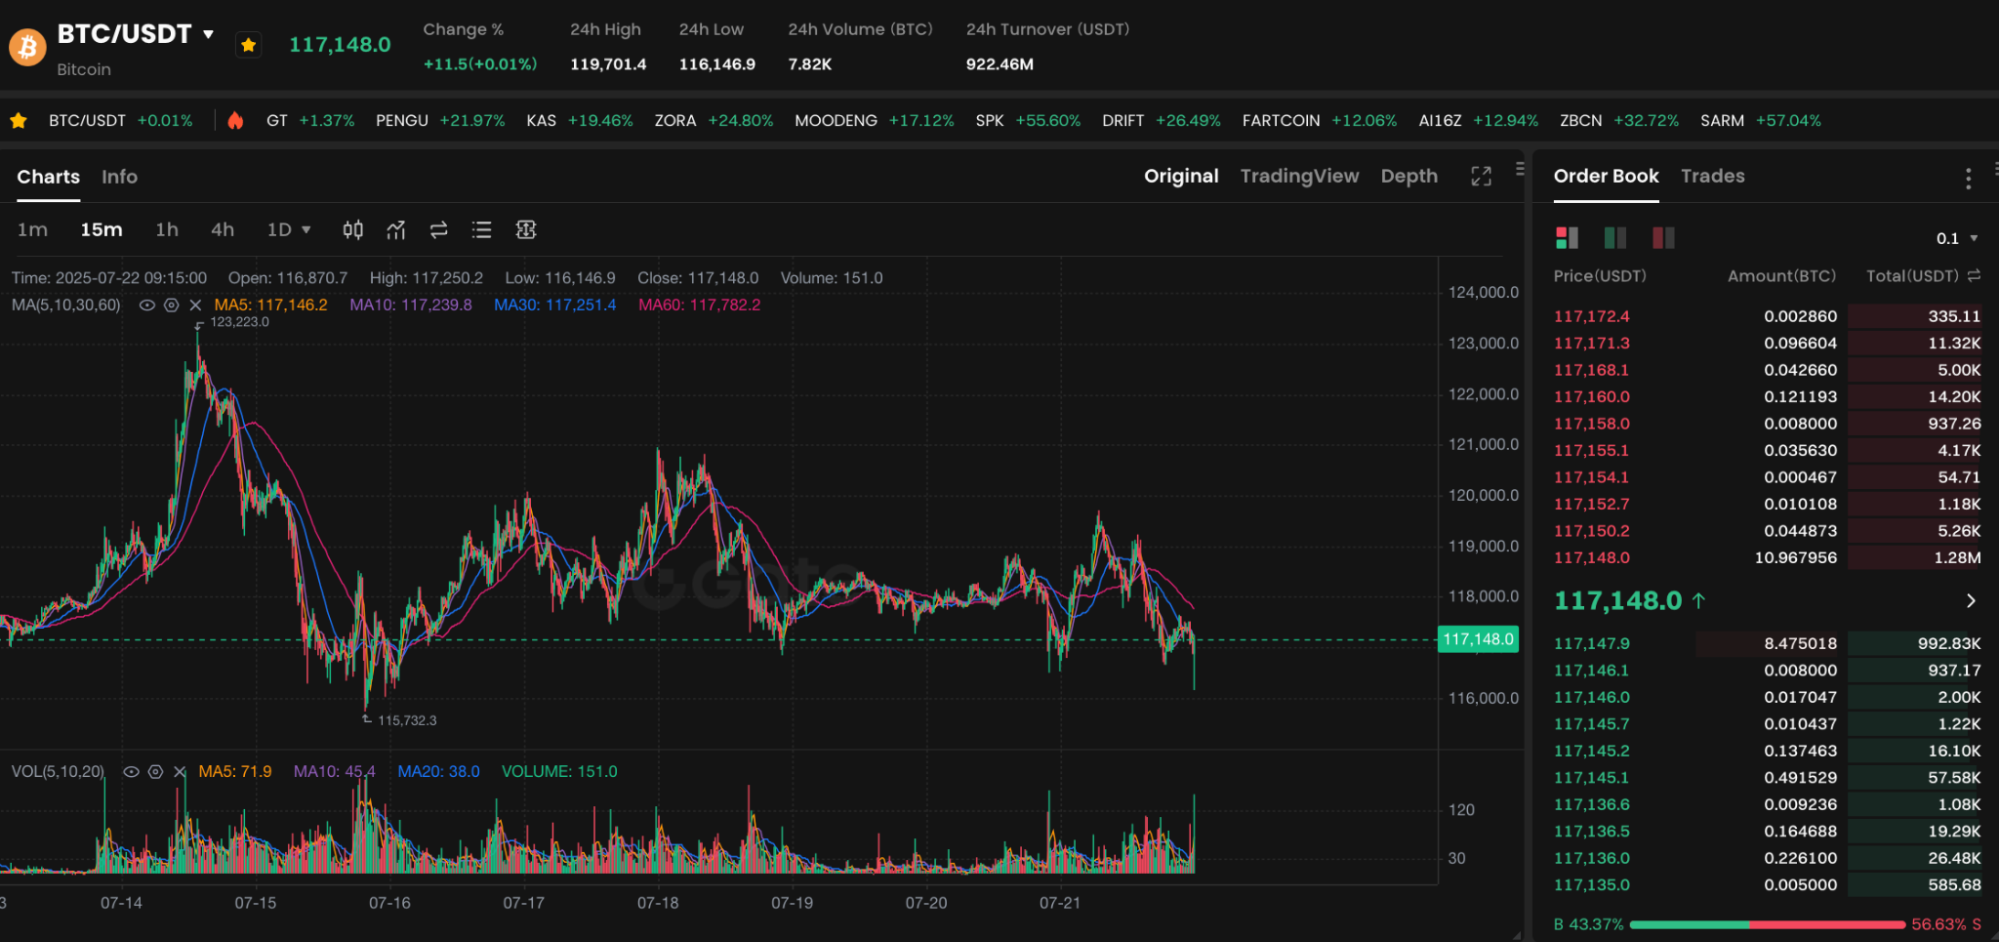1999x942 pixels.
Task: Click the chart panel drag handle icon
Action: point(1520,169)
